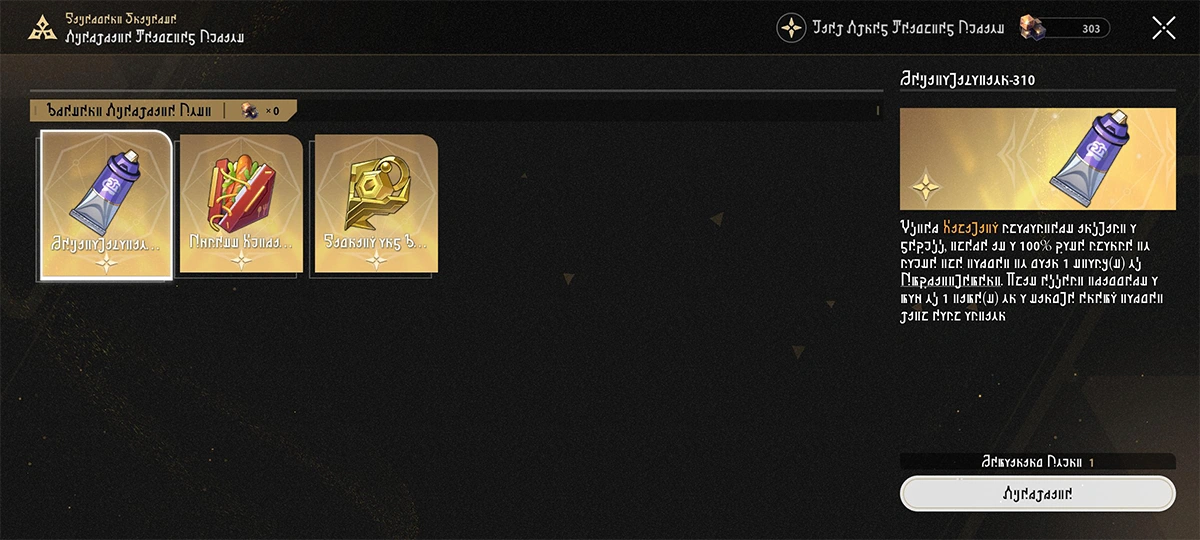
Task: Select the red sandwich lunch bag item
Action: [241, 204]
